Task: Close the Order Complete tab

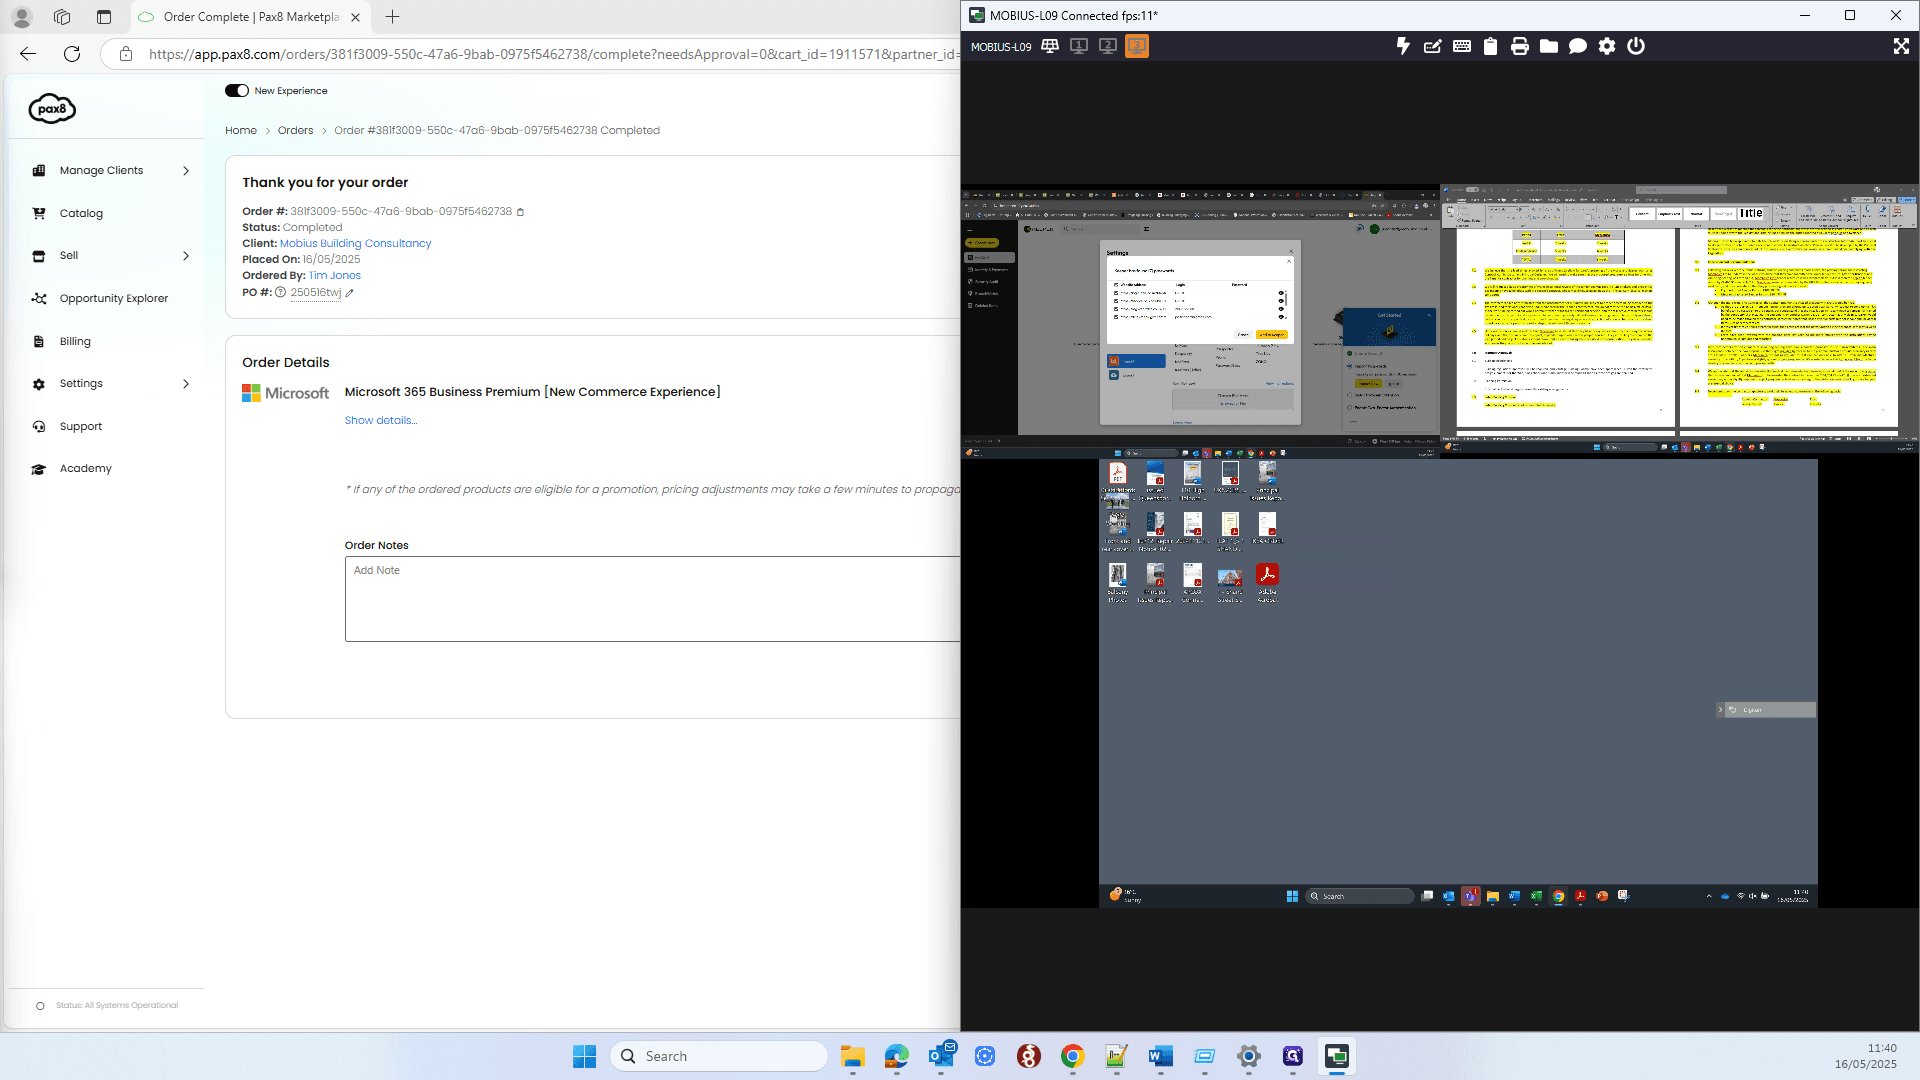Action: (x=355, y=17)
